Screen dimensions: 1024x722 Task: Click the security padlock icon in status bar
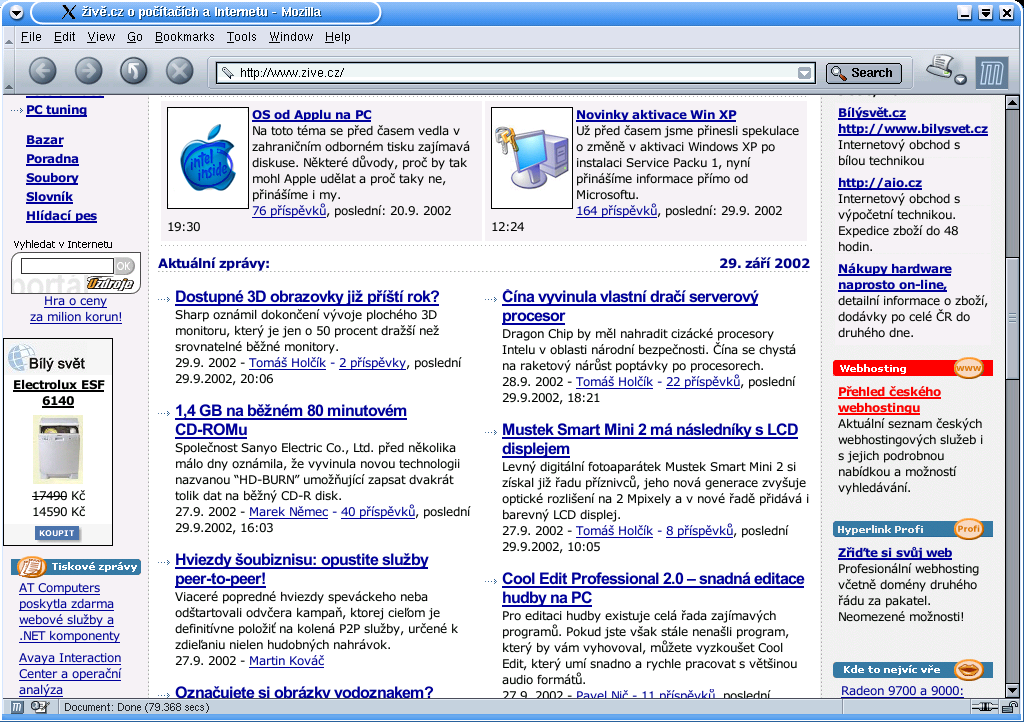pos(1010,707)
